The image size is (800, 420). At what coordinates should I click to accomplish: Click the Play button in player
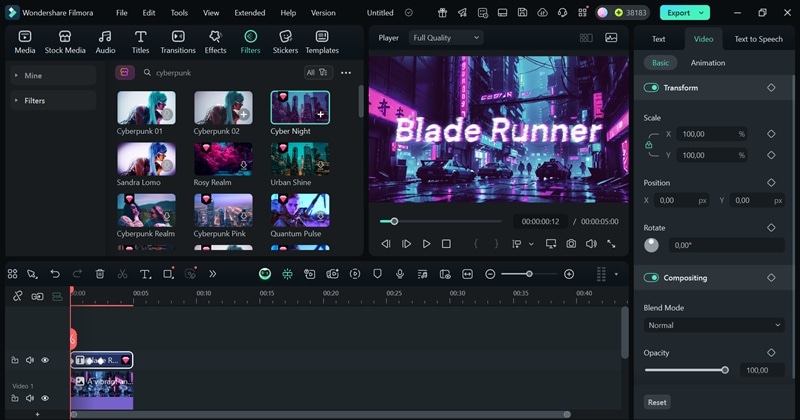426,244
